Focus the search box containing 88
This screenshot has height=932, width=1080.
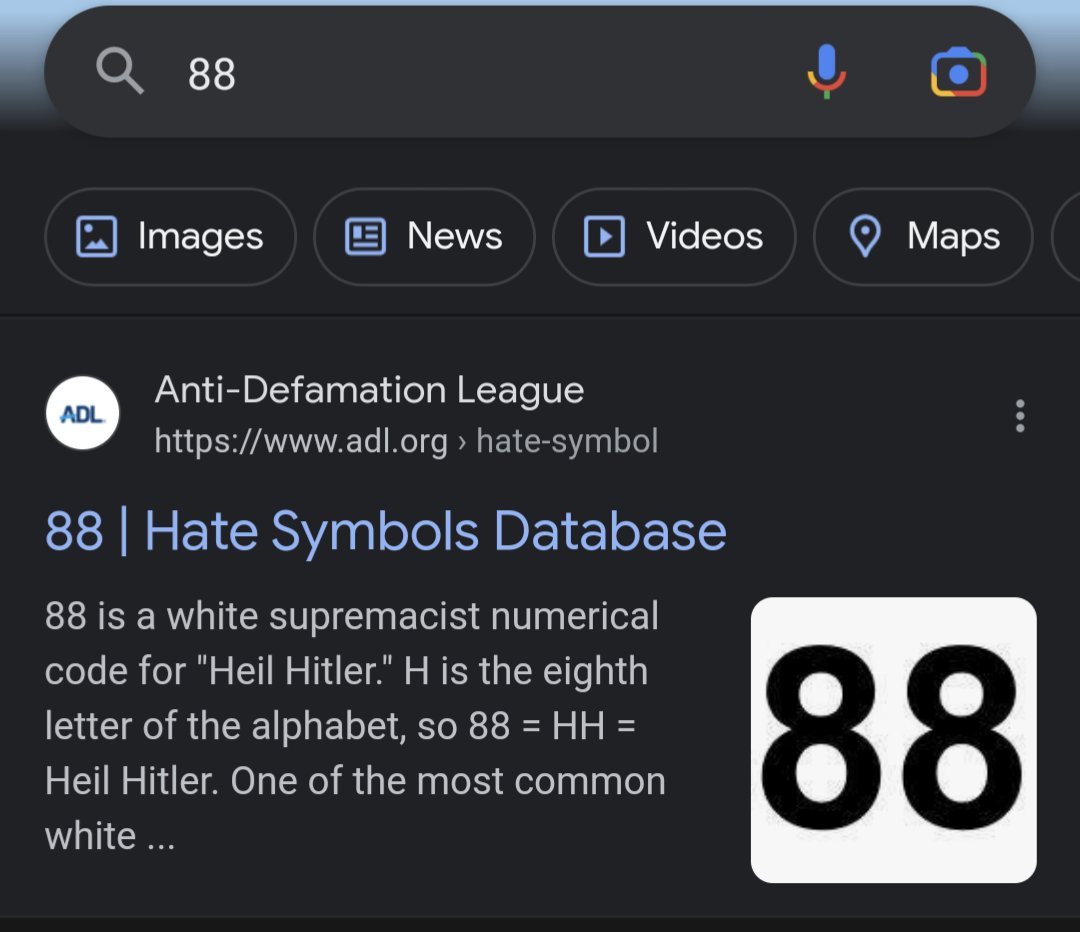tap(540, 72)
